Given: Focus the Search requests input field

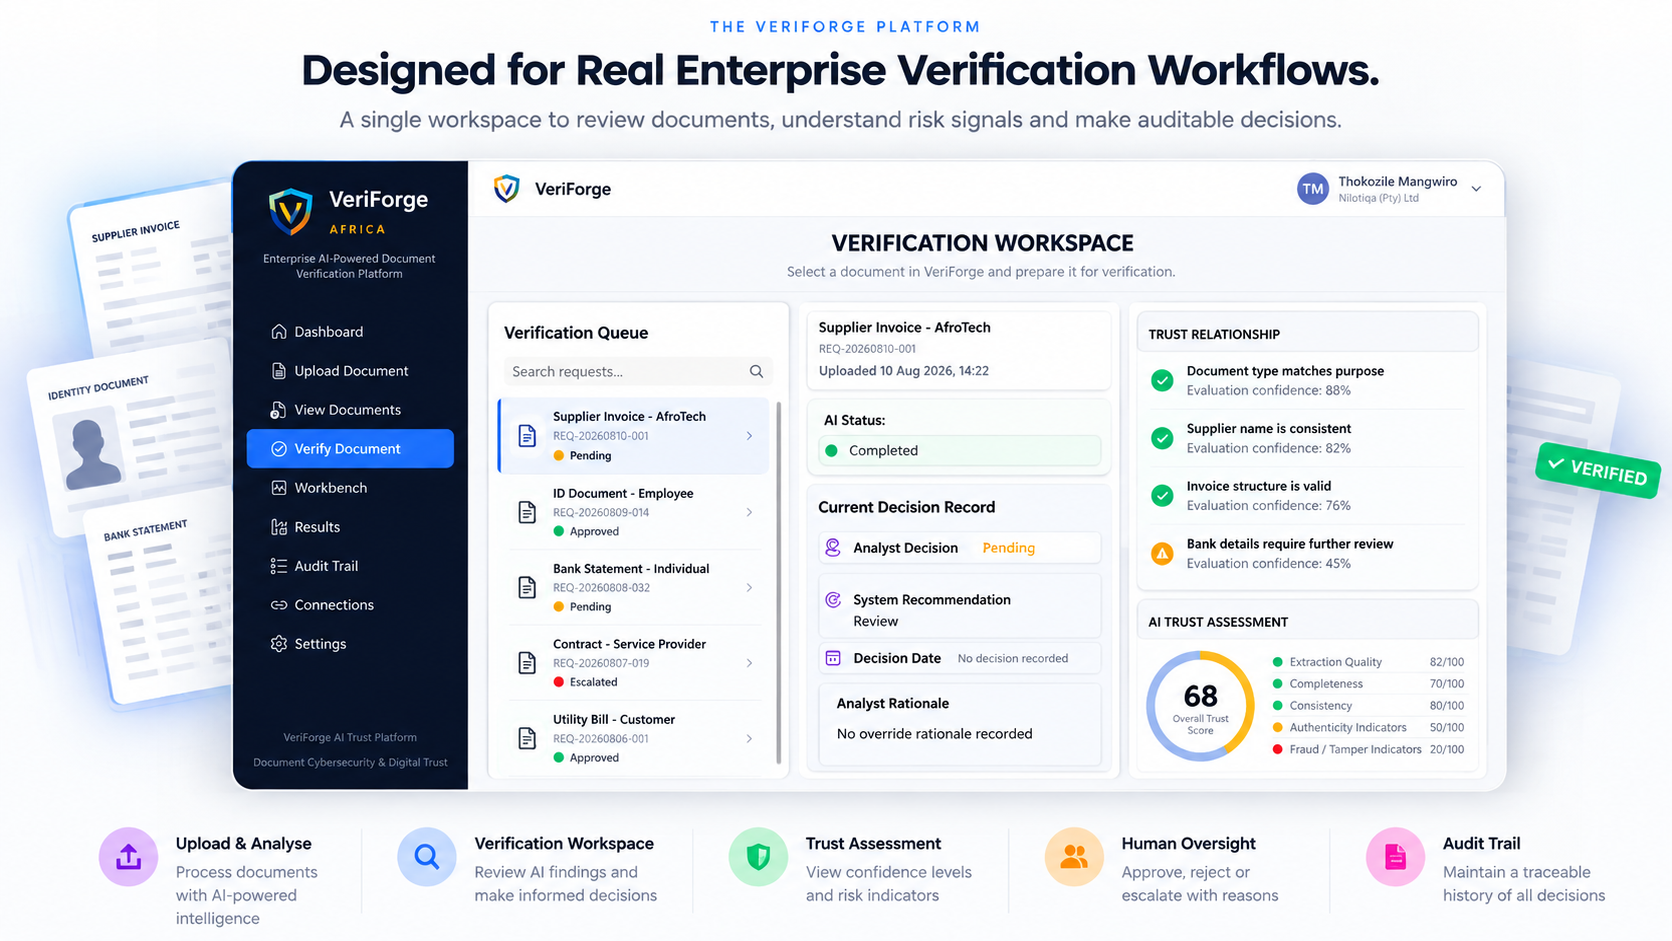Looking at the screenshot, I should [x=638, y=372].
